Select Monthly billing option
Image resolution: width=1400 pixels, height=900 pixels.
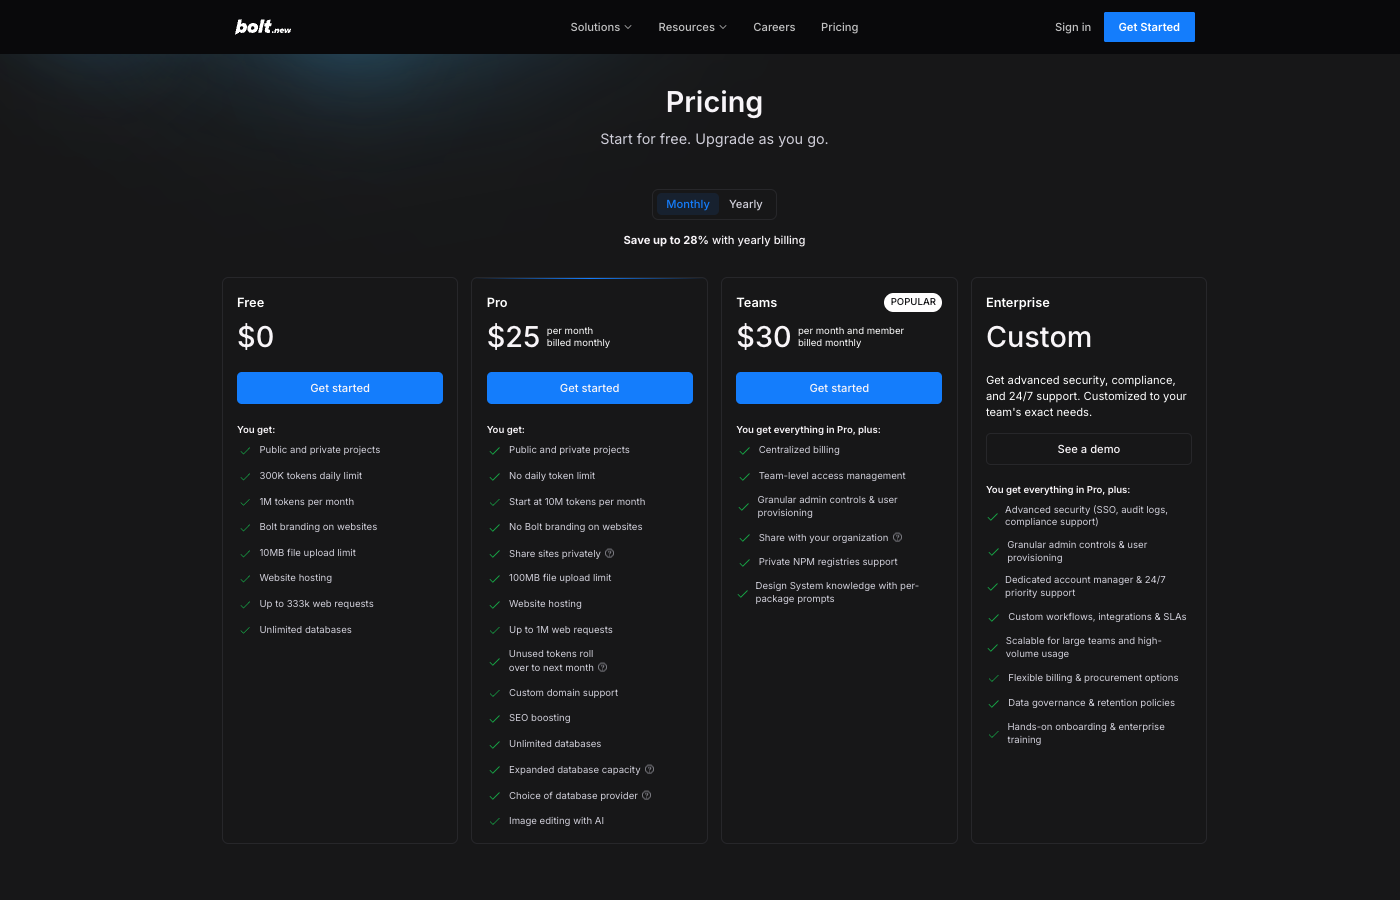(x=688, y=204)
